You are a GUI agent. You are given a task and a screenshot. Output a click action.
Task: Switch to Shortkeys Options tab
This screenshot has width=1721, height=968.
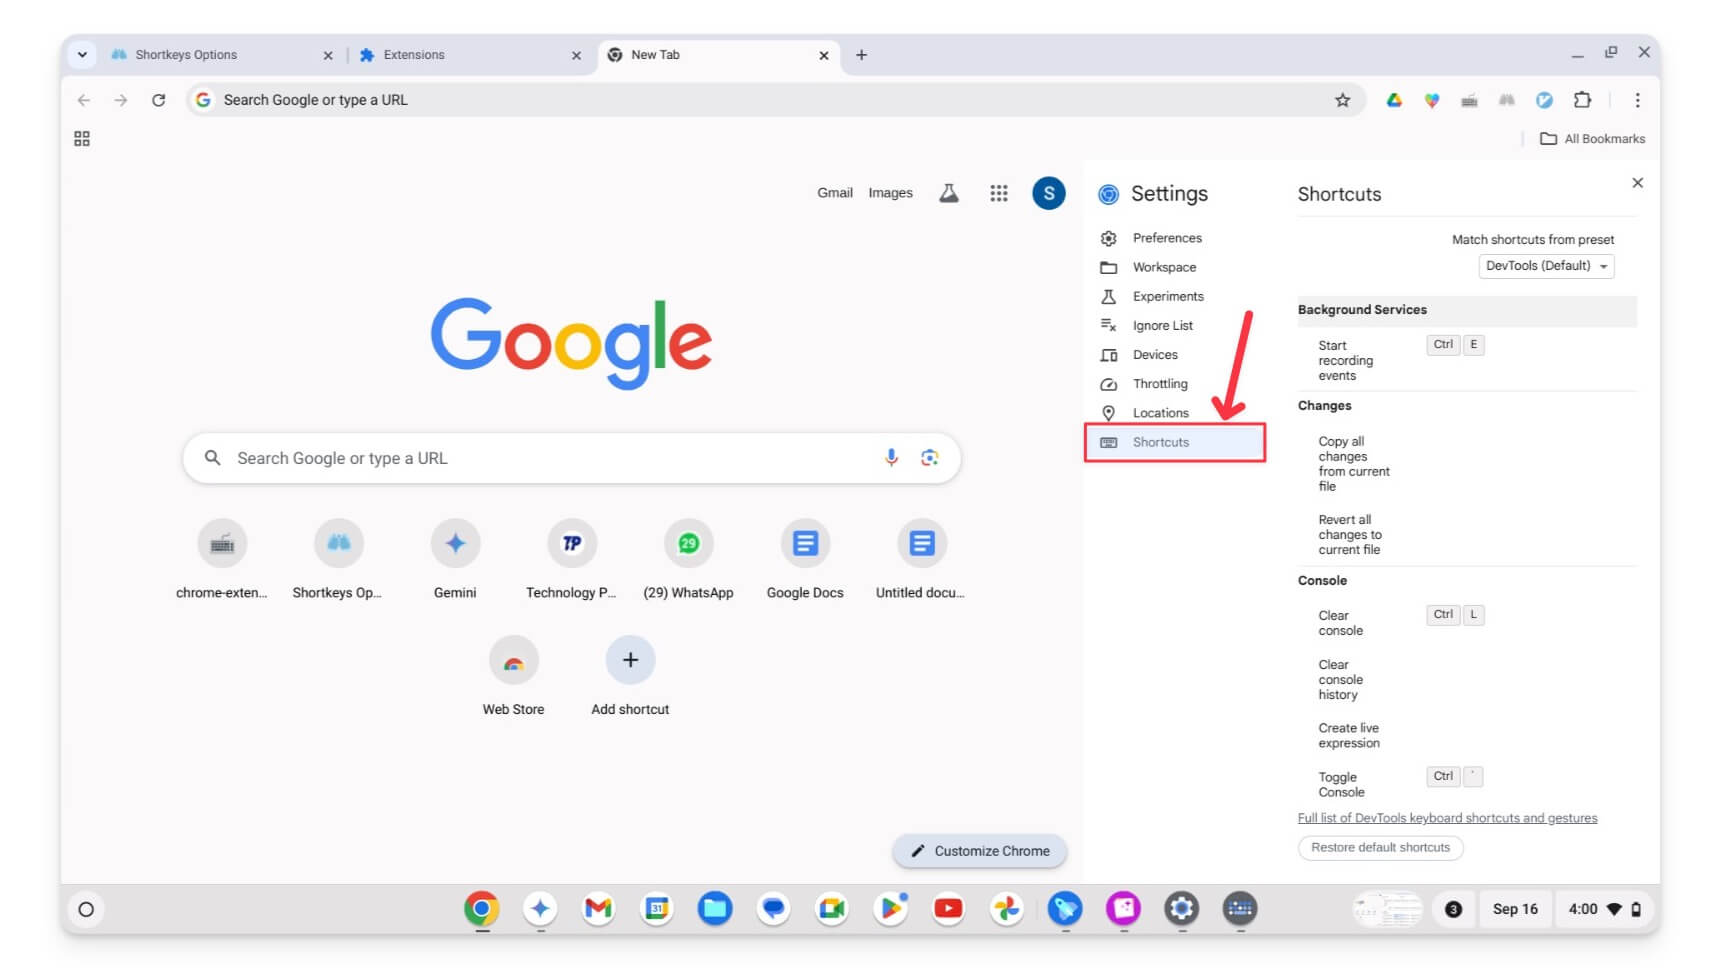pos(222,55)
